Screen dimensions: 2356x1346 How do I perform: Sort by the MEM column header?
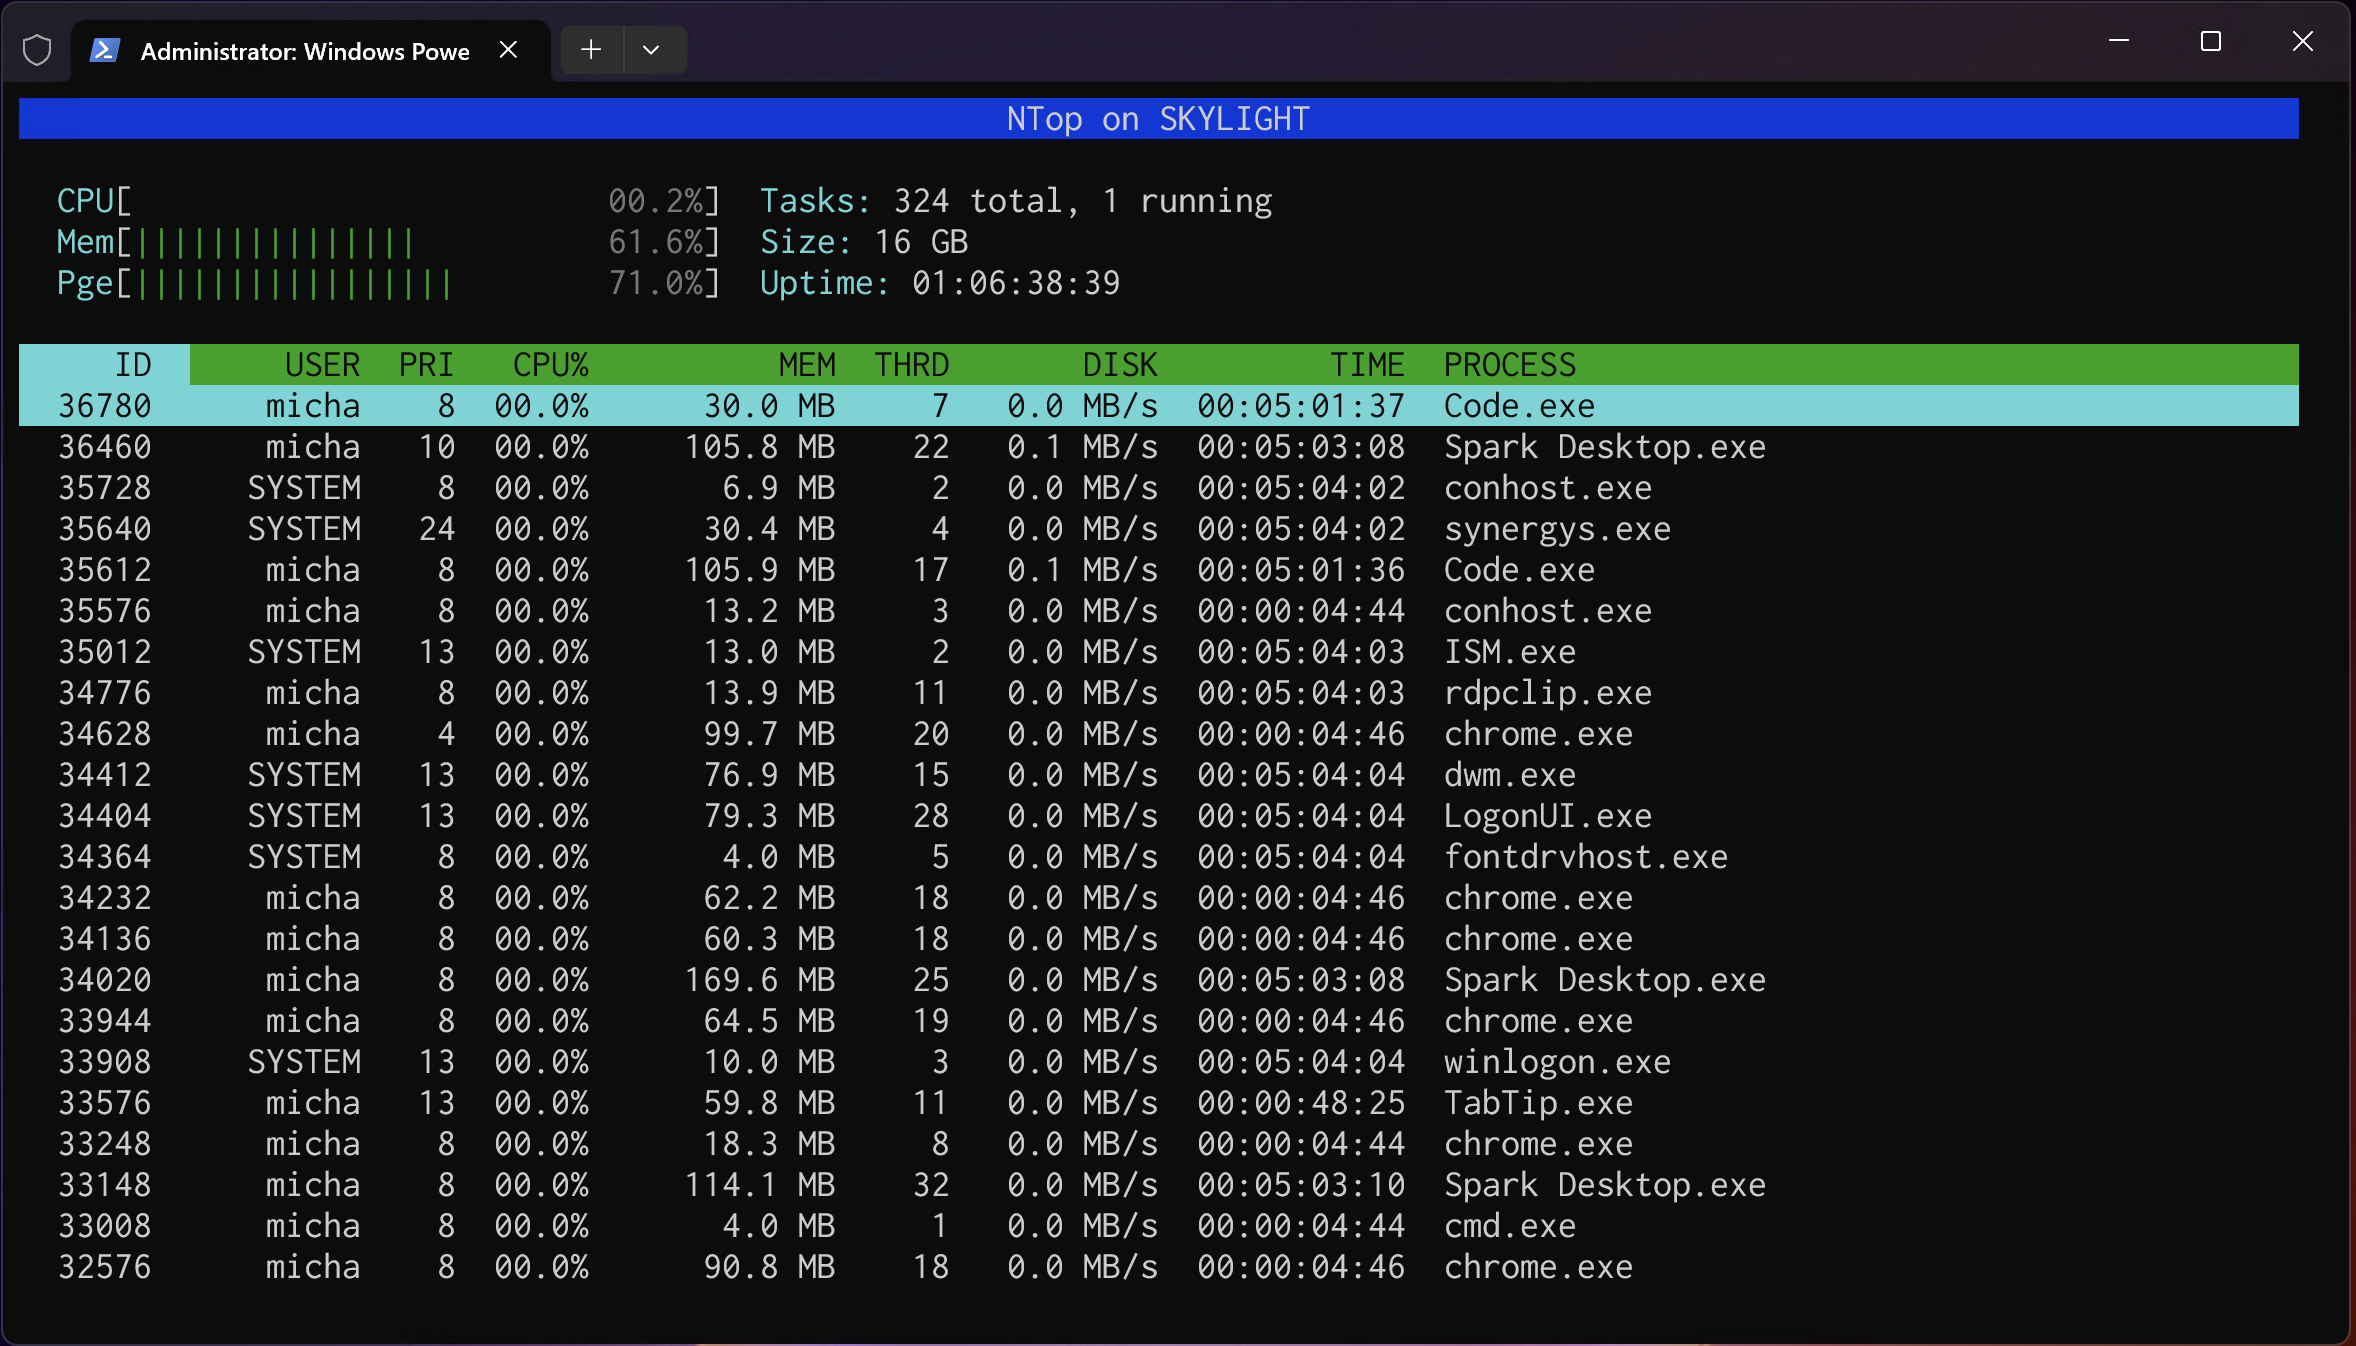807,365
